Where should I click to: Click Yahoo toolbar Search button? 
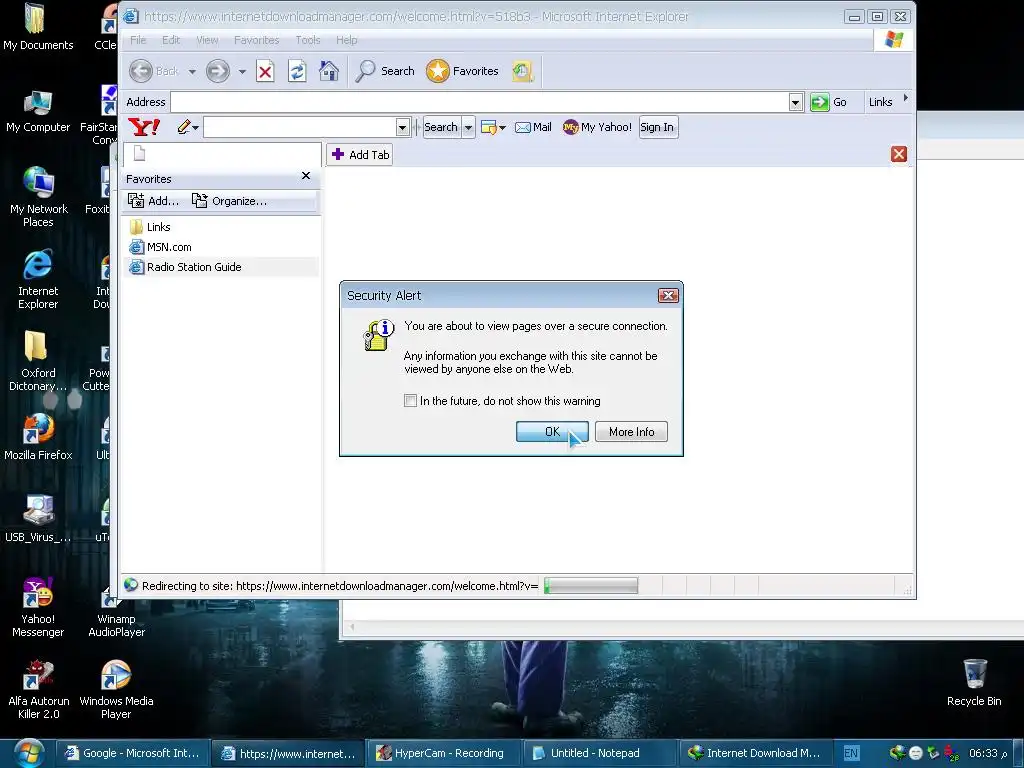(x=441, y=127)
